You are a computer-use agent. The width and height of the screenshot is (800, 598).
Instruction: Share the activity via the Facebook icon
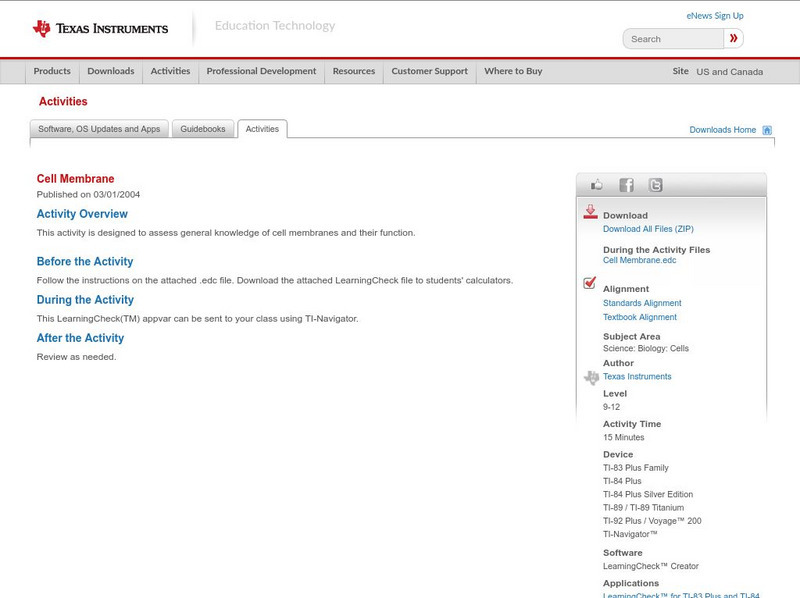pos(626,185)
